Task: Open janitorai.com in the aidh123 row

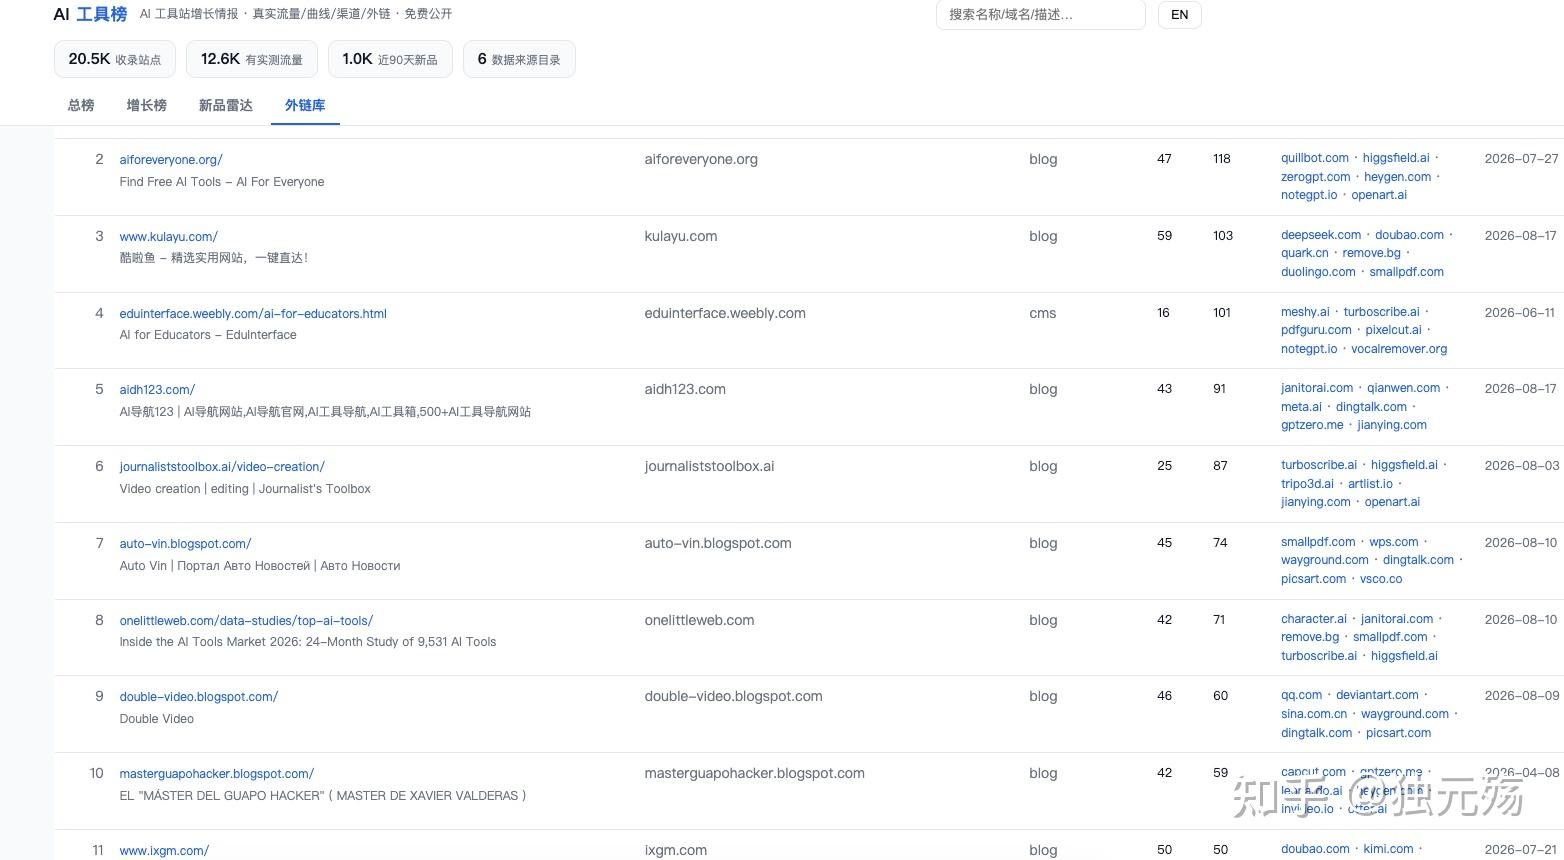Action: 1317,388
